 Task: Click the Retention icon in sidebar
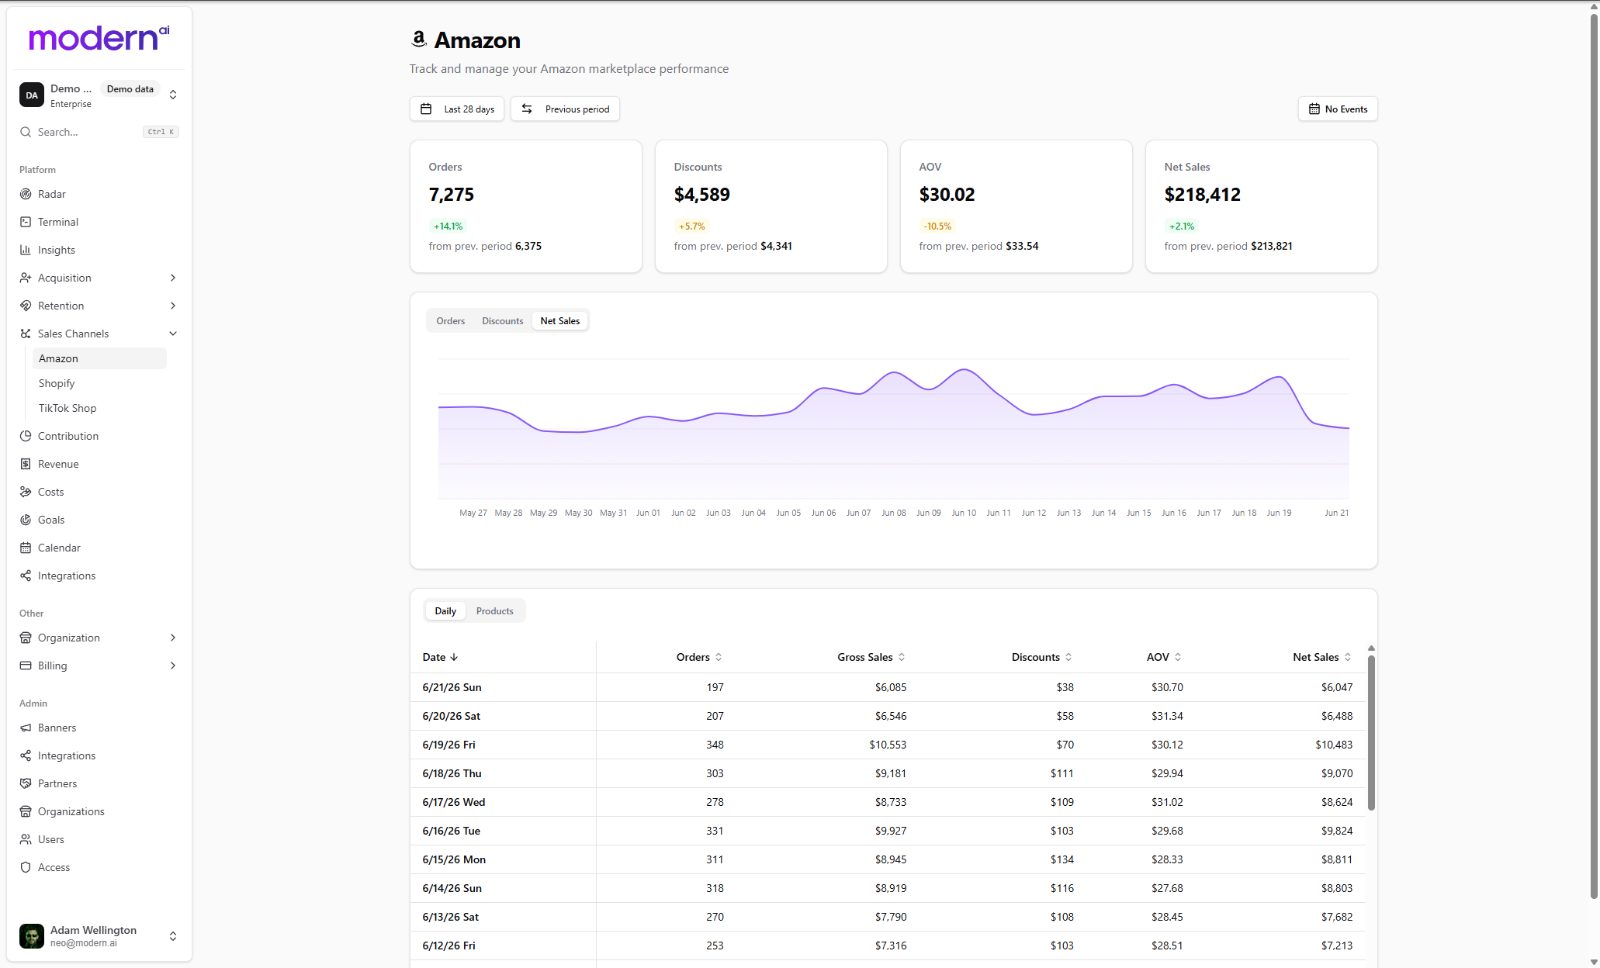[26, 306]
